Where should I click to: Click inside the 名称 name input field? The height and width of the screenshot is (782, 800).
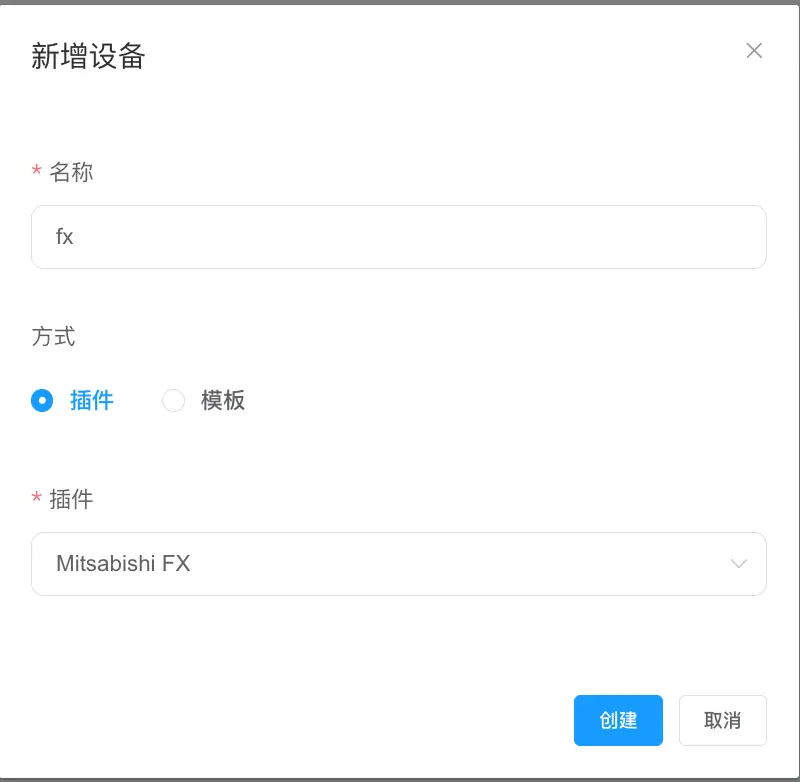400,237
